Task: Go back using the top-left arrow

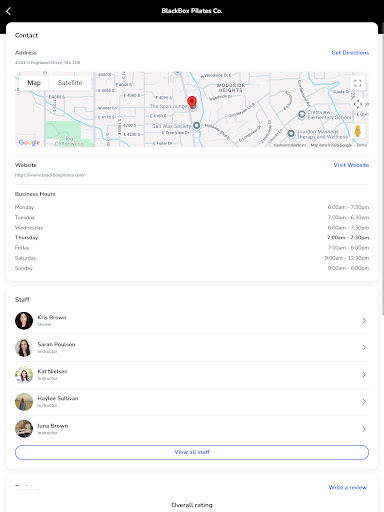Action: pyautogui.click(x=9, y=11)
